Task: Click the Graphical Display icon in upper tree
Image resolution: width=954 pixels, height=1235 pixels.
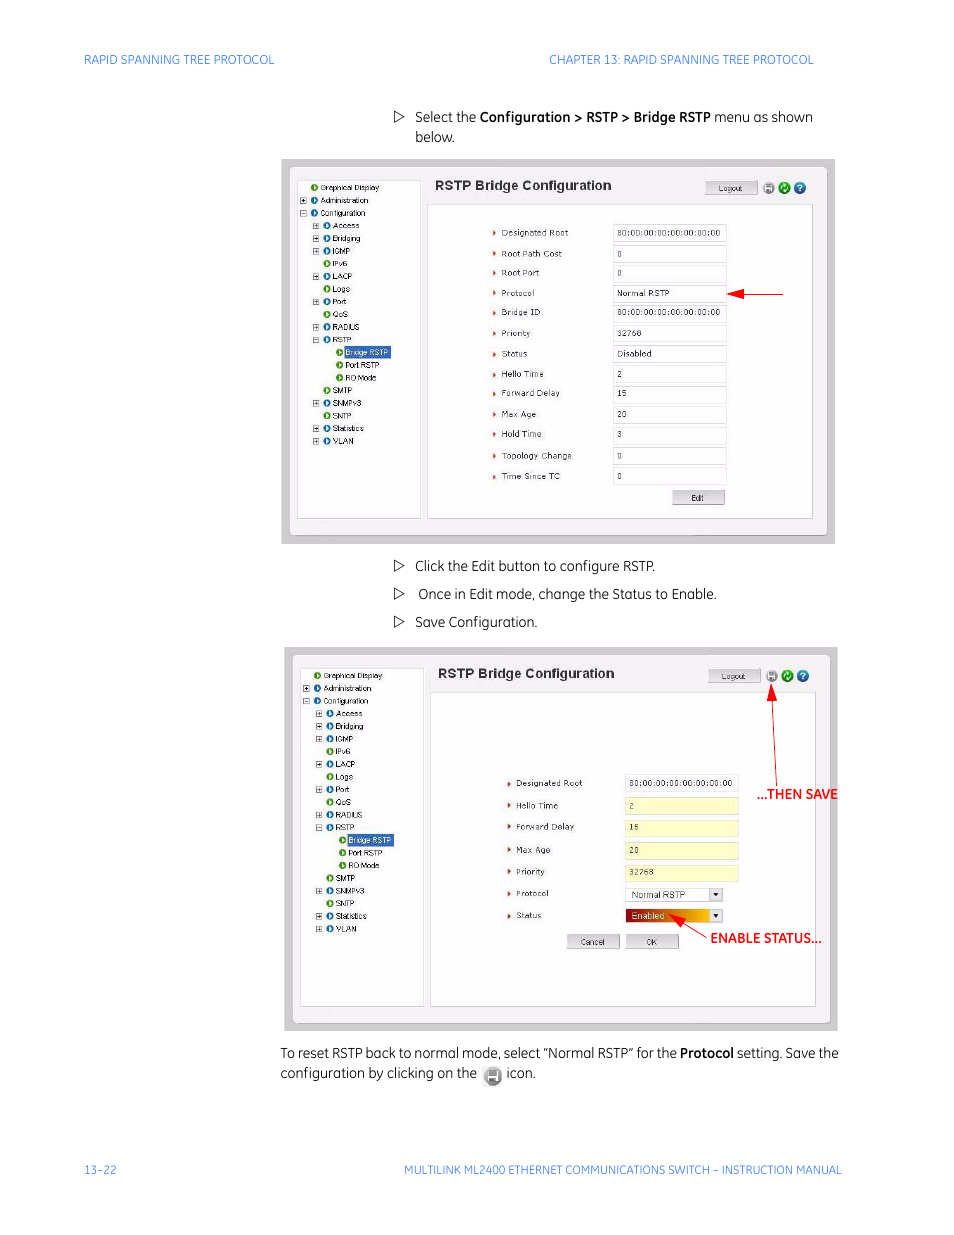Action: tap(314, 188)
